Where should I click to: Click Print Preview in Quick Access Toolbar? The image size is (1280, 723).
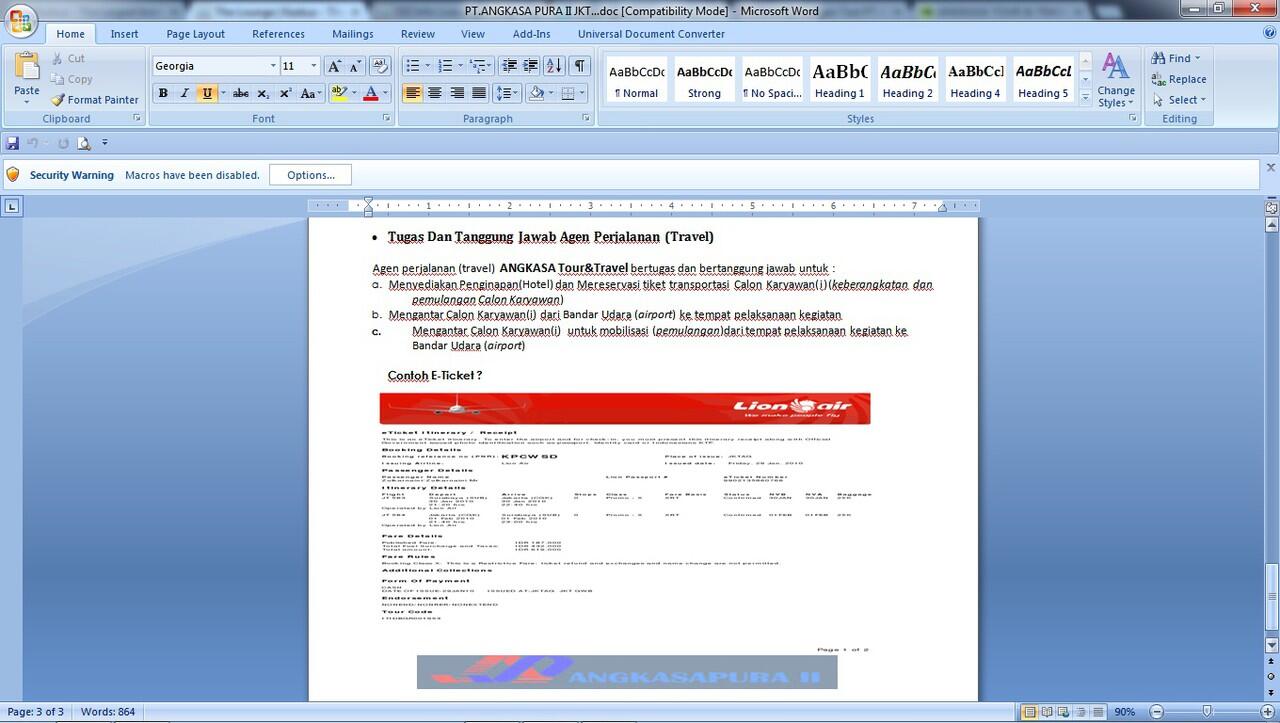click(x=83, y=143)
